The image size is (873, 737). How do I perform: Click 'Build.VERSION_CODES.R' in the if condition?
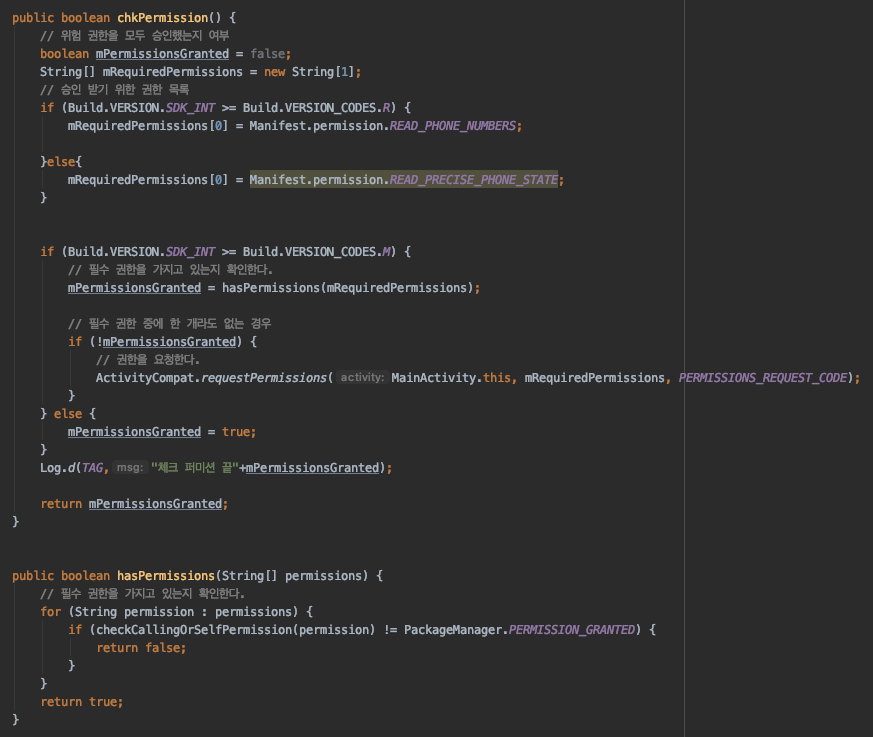click(316, 107)
